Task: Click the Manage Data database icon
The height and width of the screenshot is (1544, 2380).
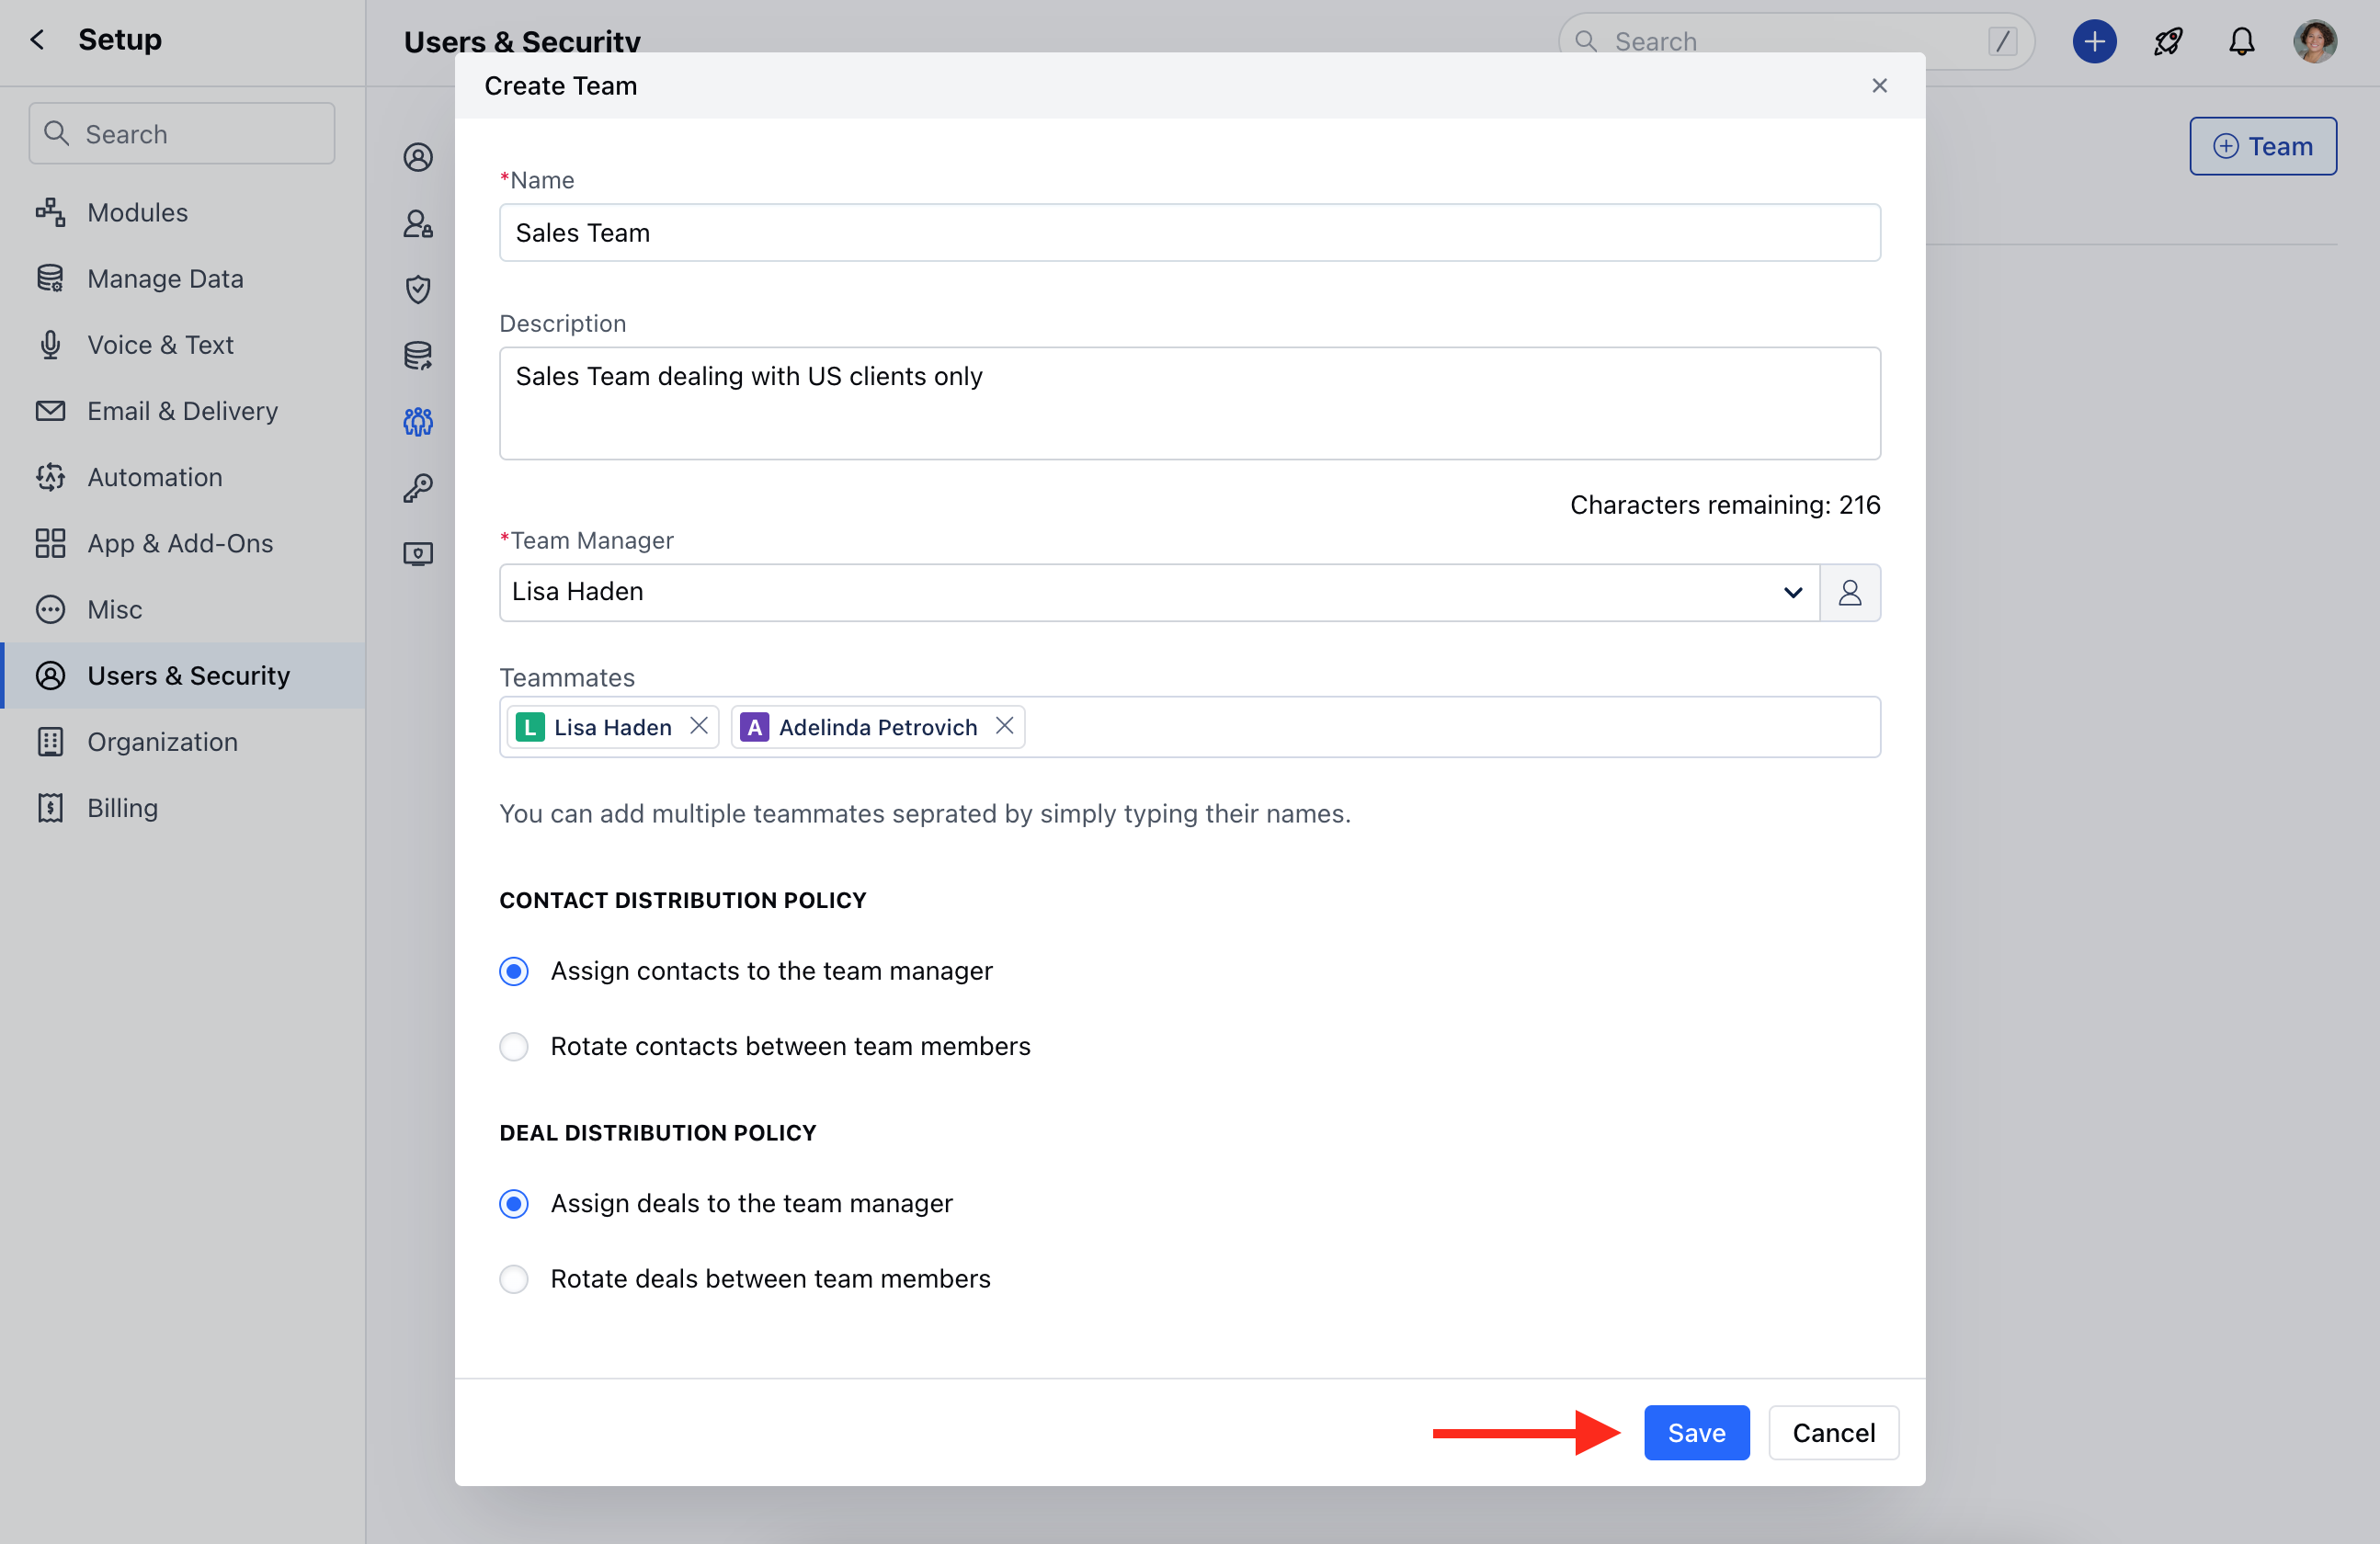Action: (50, 278)
